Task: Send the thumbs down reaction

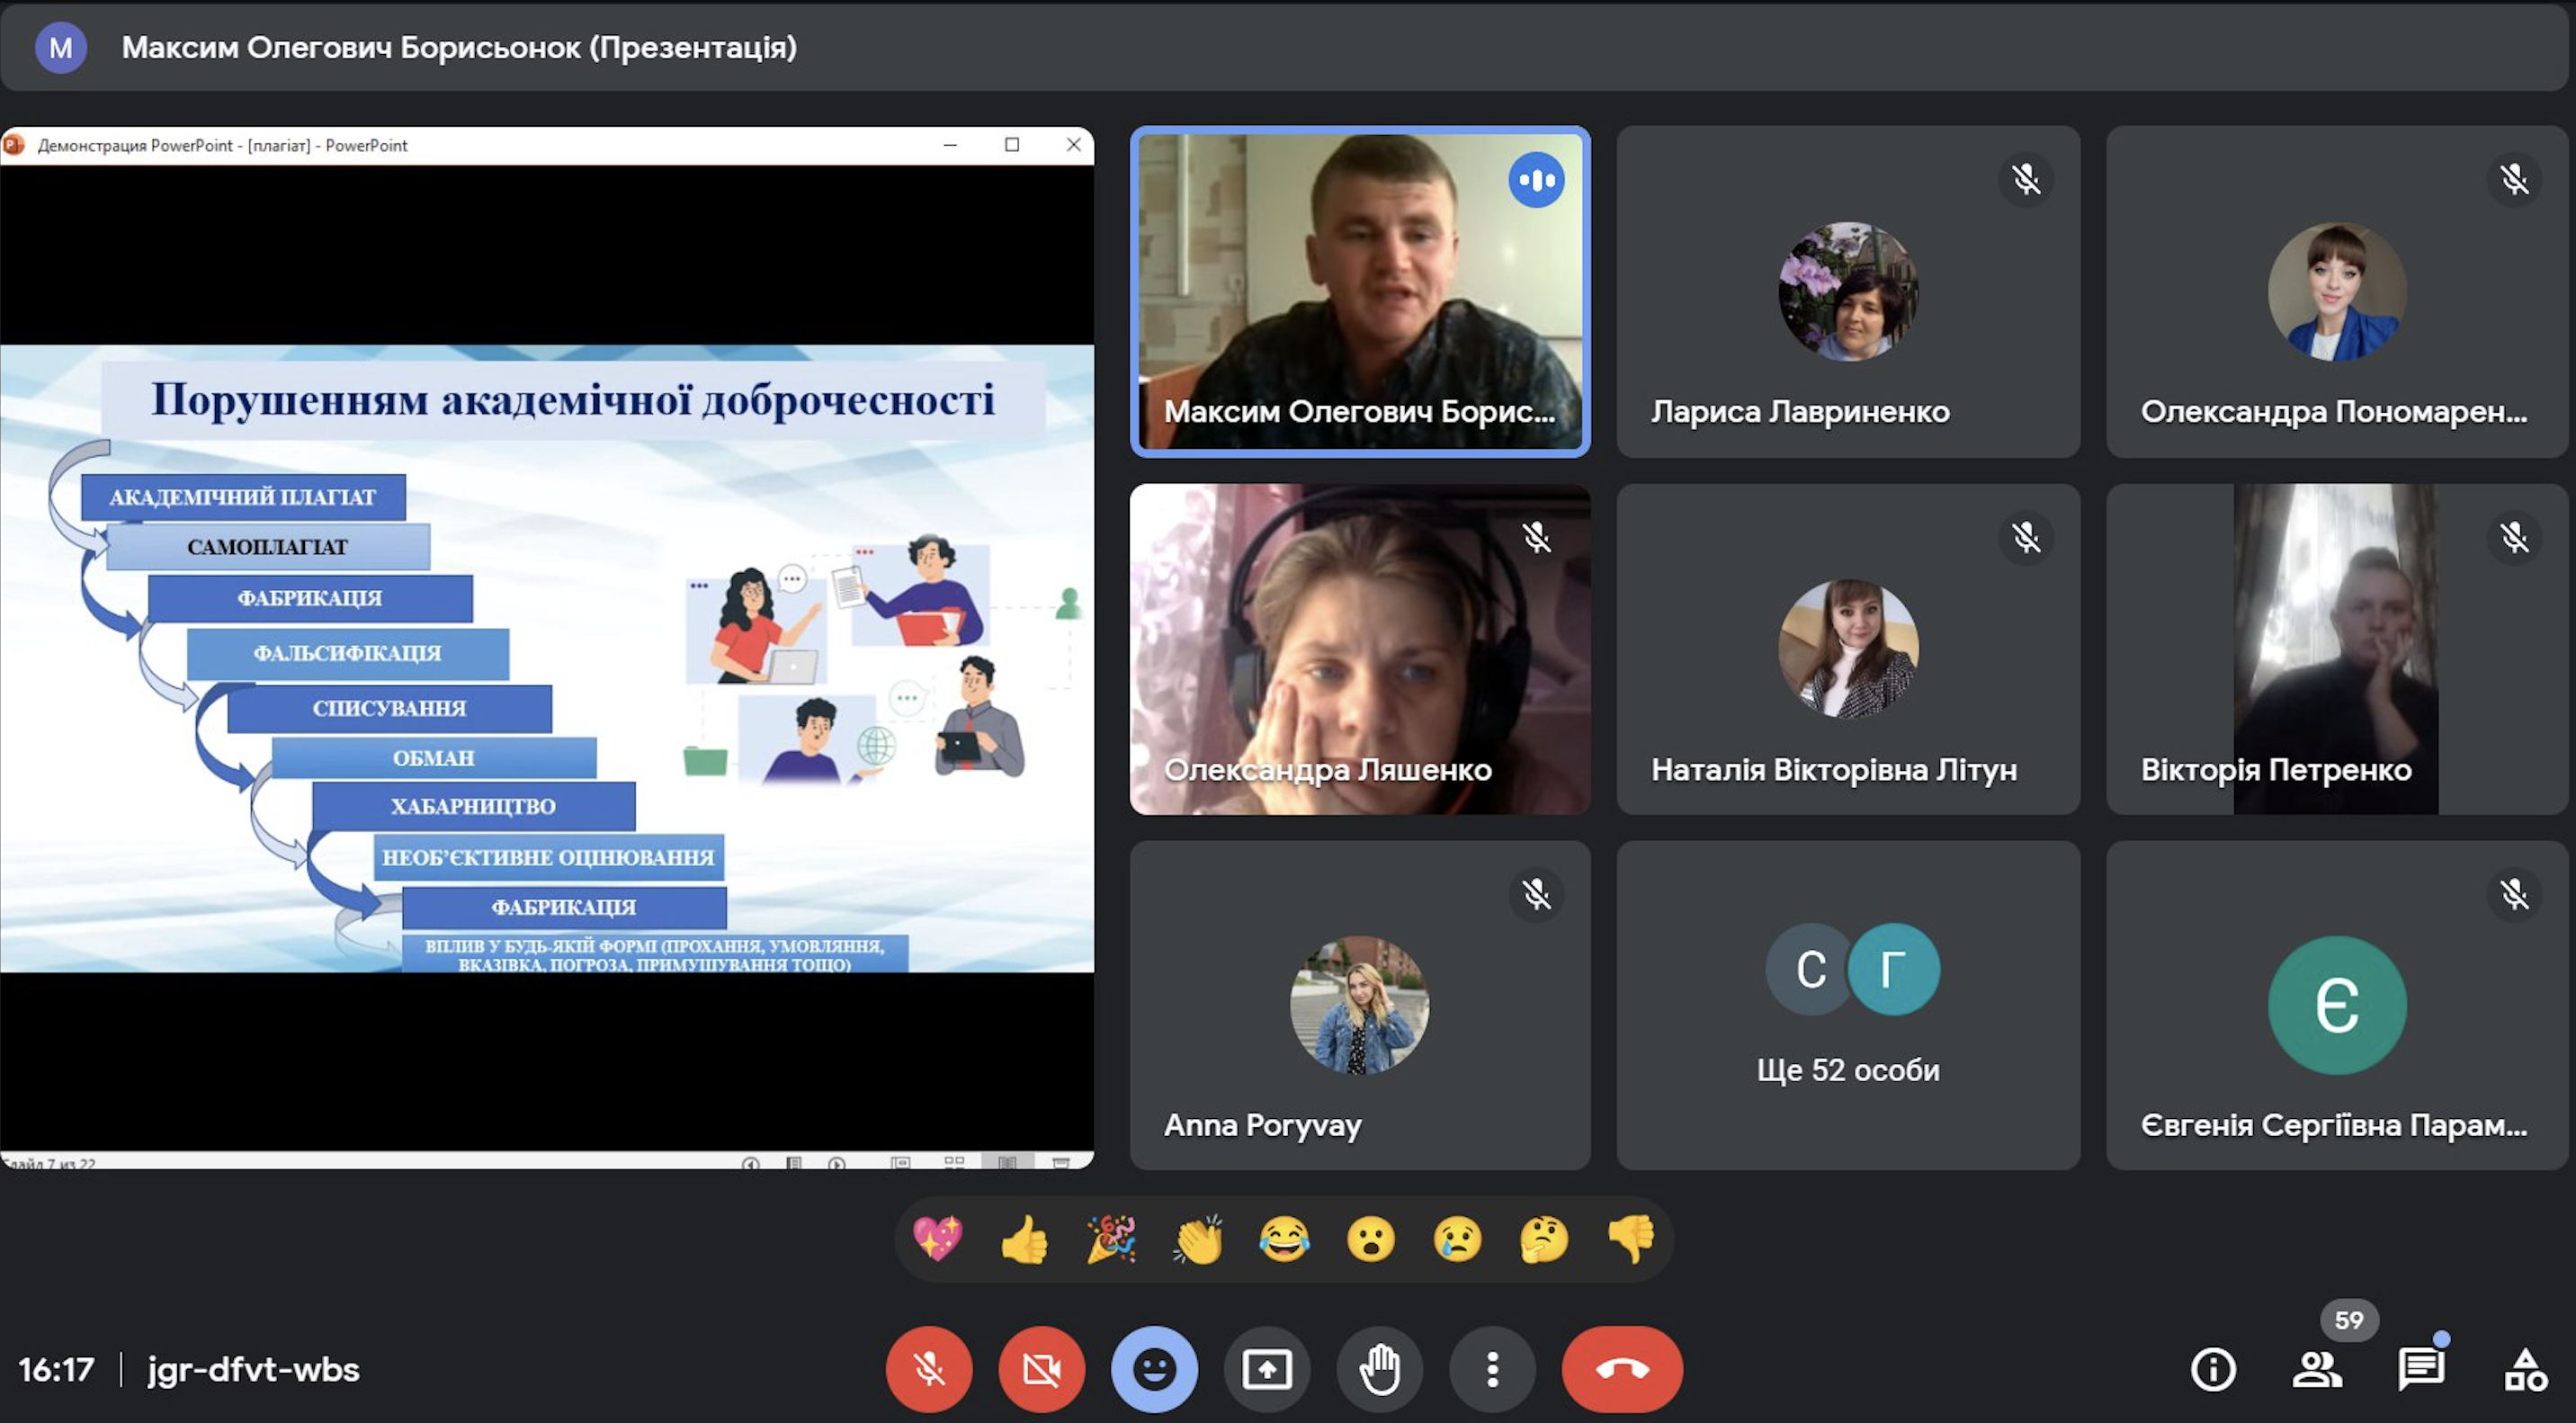Action: (x=1631, y=1239)
